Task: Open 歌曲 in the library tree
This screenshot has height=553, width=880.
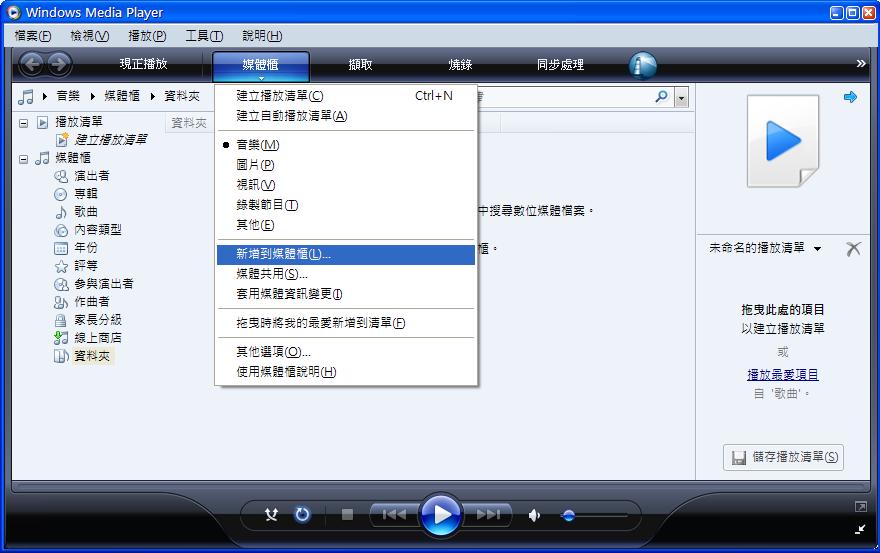Action: 86,212
